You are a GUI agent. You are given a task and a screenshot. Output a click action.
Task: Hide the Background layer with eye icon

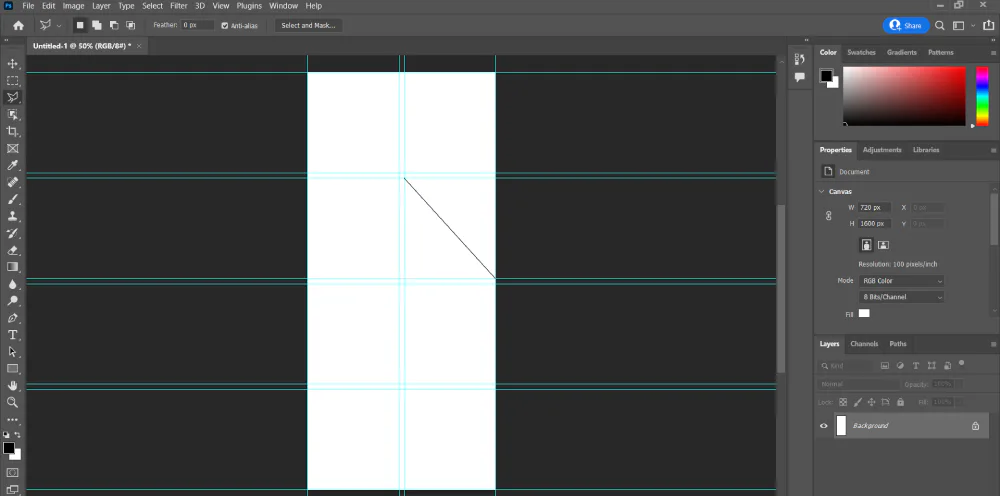[824, 426]
